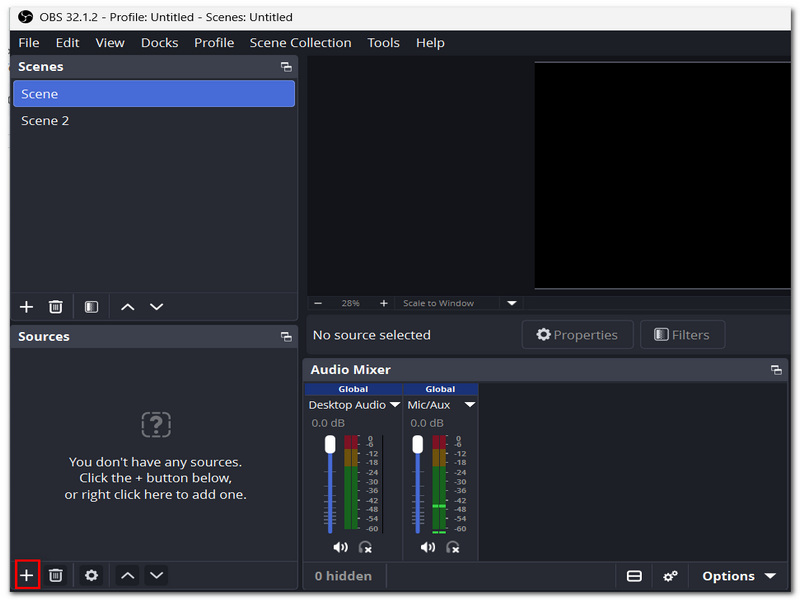Mute Desktop Audio speaker icon

pos(340,547)
